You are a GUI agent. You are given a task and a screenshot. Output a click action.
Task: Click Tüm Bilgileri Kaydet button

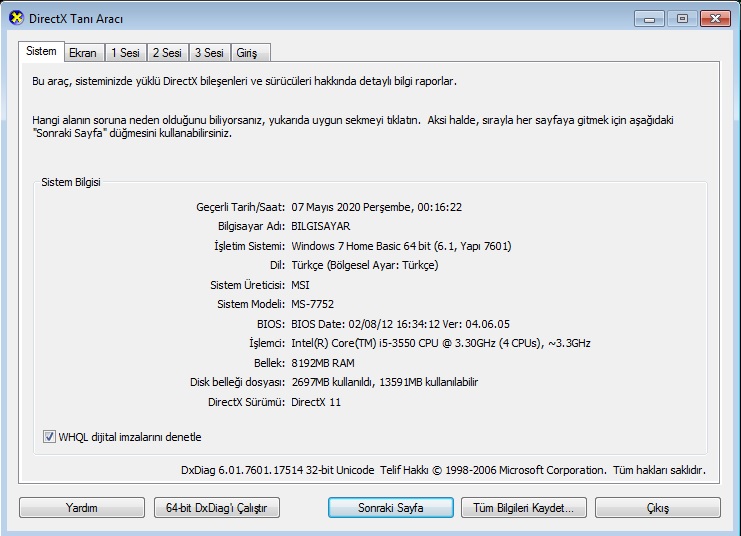[524, 508]
